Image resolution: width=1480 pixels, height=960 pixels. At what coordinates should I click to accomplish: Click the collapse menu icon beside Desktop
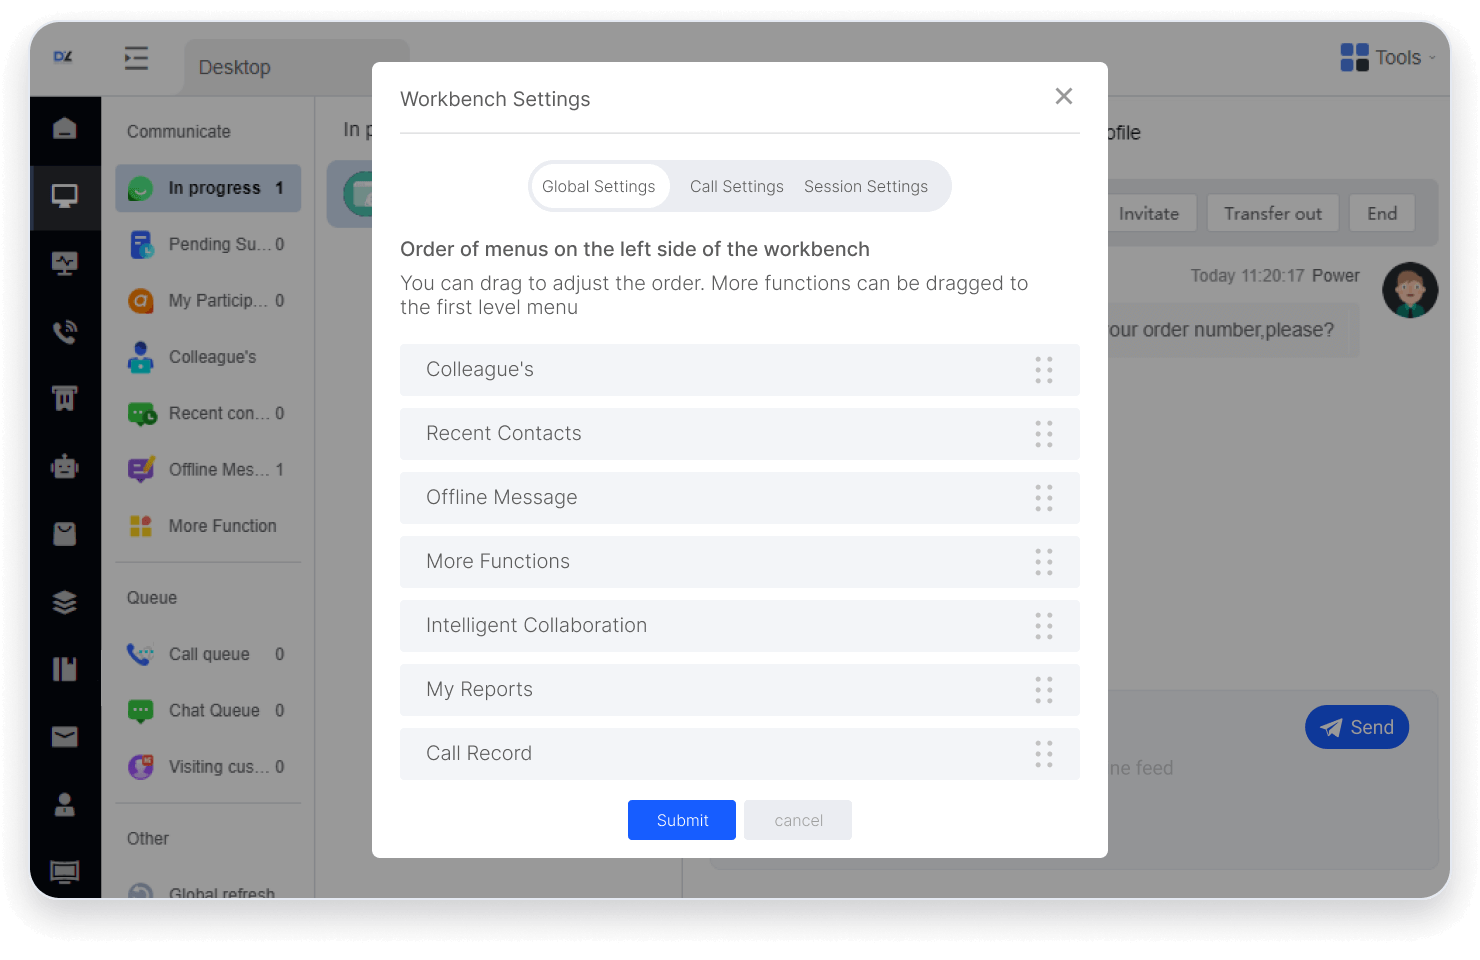[136, 59]
